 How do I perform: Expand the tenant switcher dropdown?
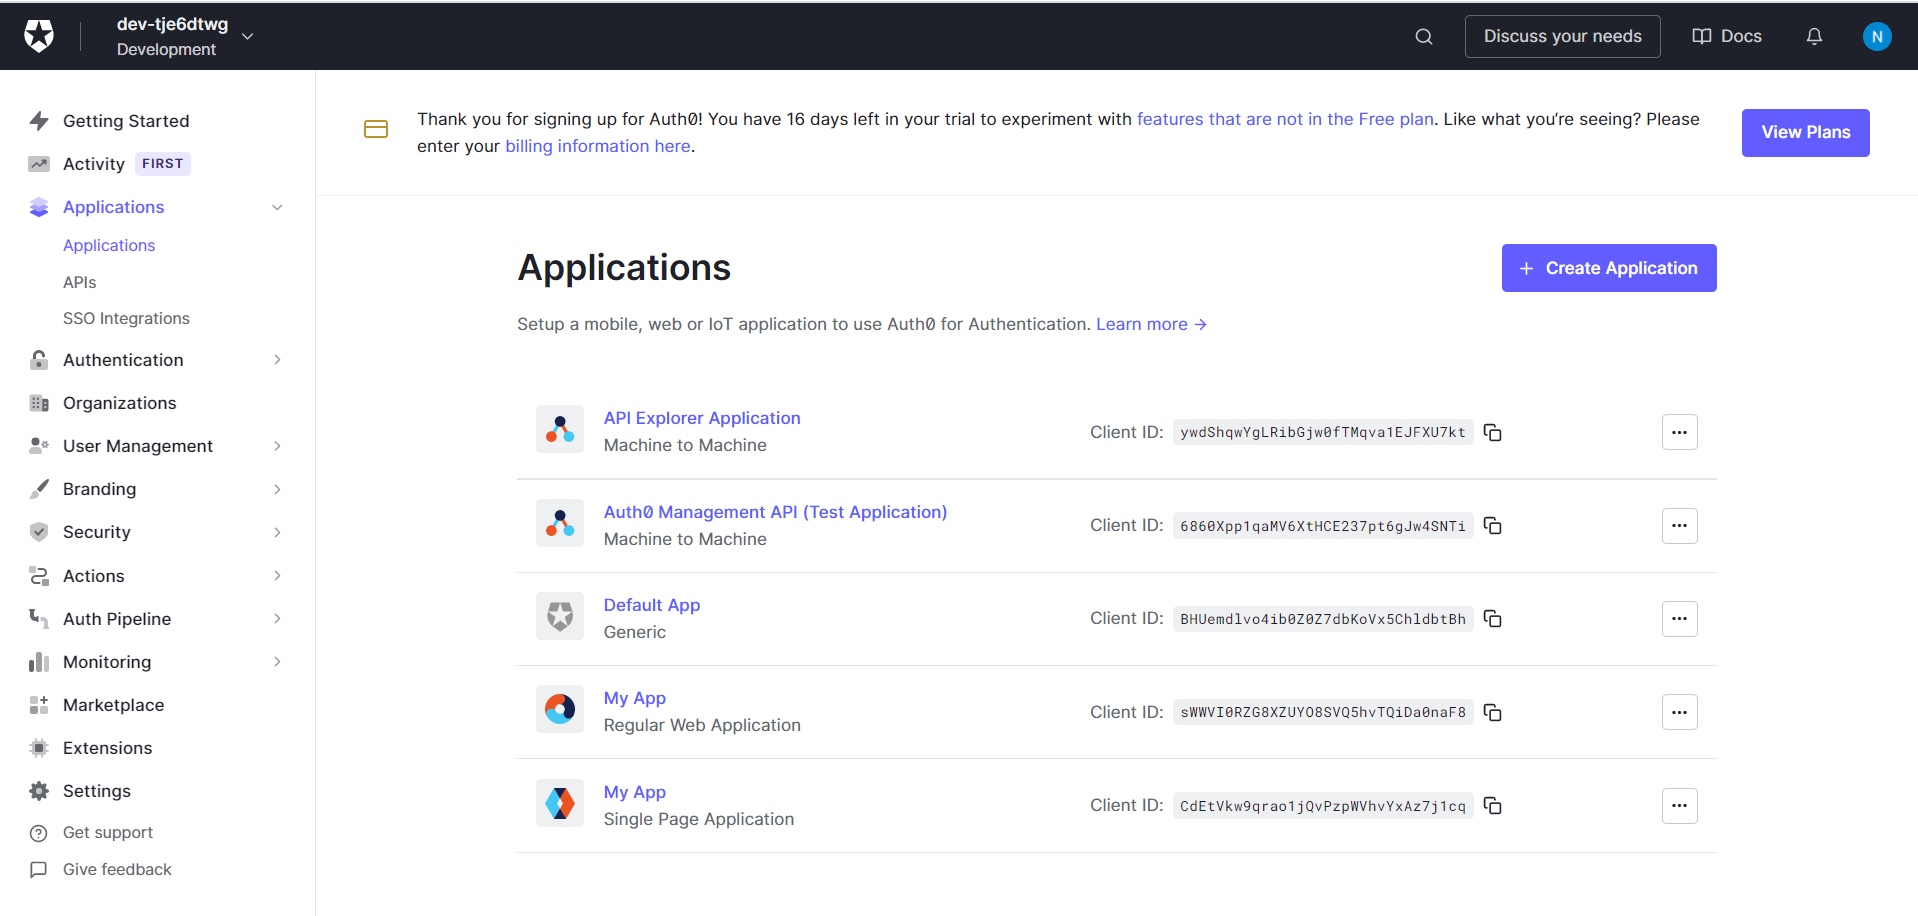tap(248, 36)
